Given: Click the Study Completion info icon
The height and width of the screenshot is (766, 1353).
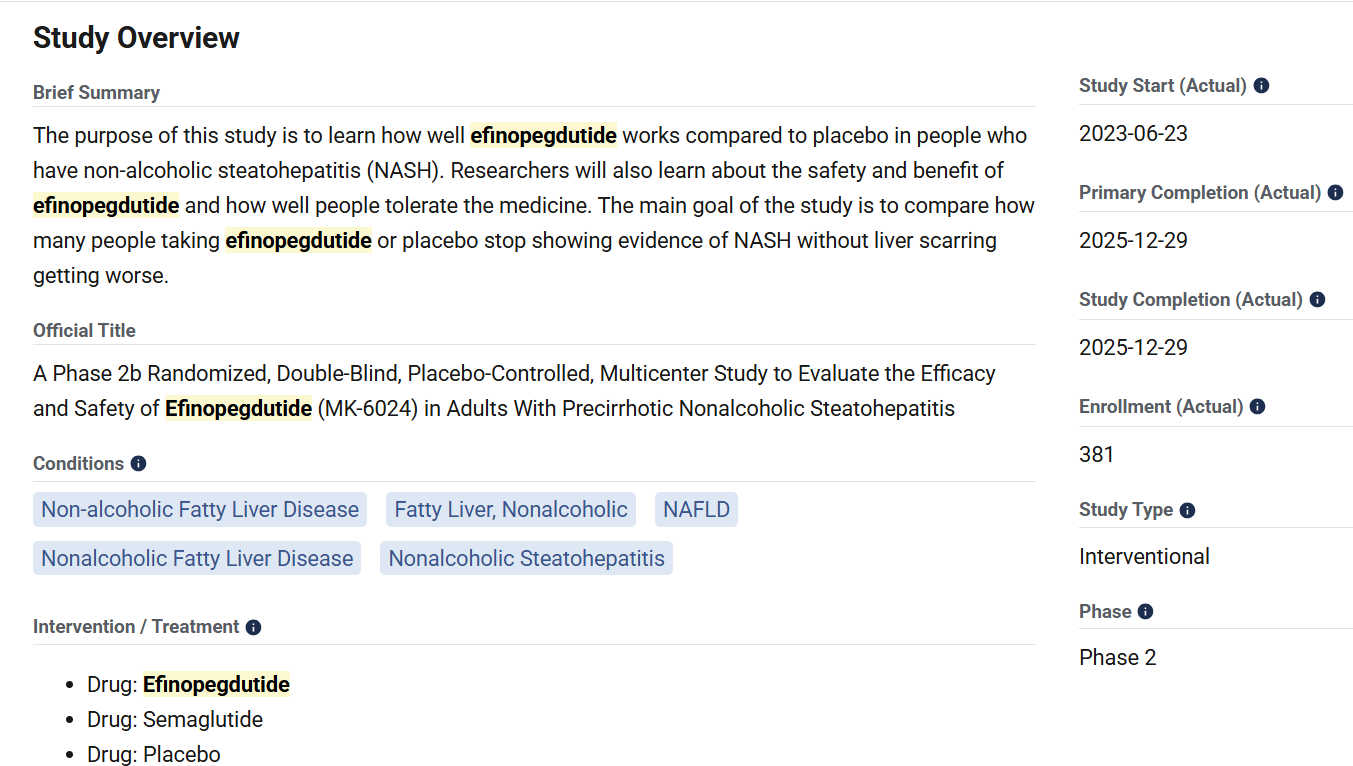Looking at the screenshot, I should pyautogui.click(x=1317, y=300).
